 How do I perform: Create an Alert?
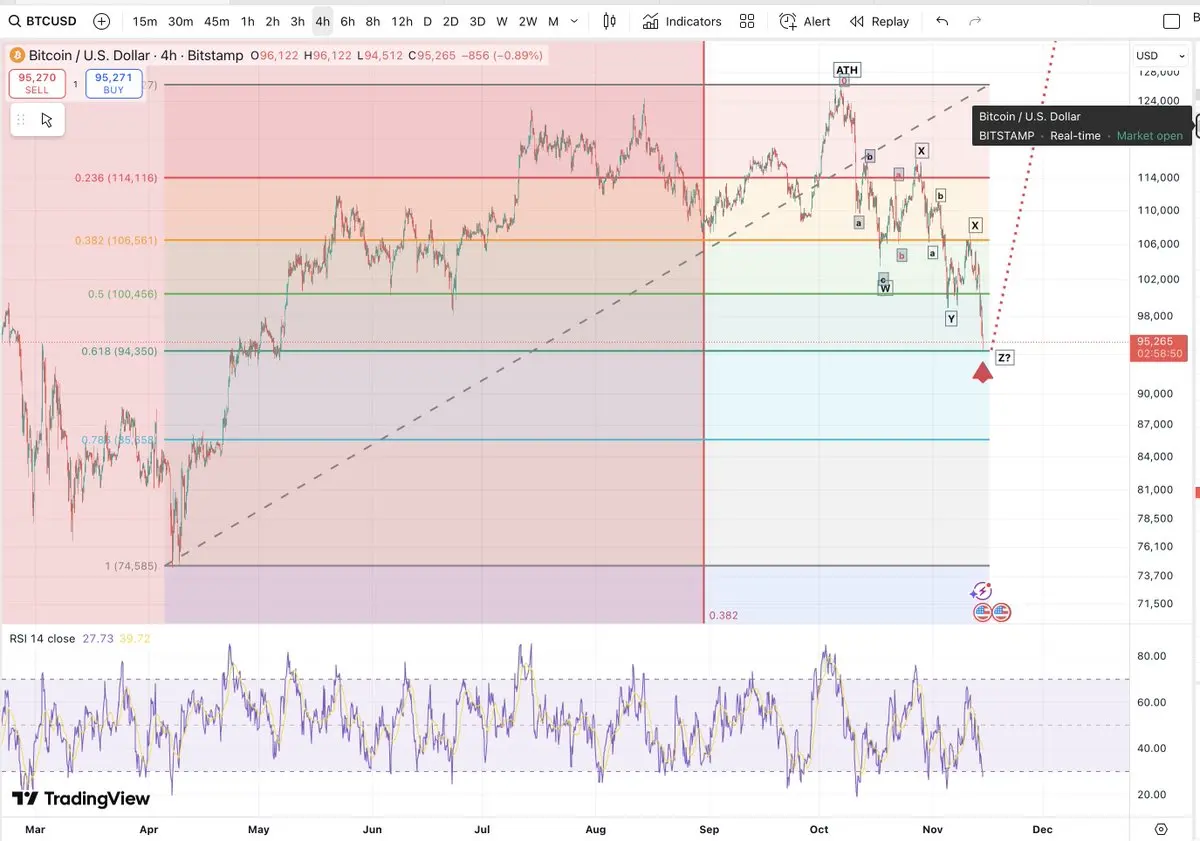pyautogui.click(x=805, y=21)
